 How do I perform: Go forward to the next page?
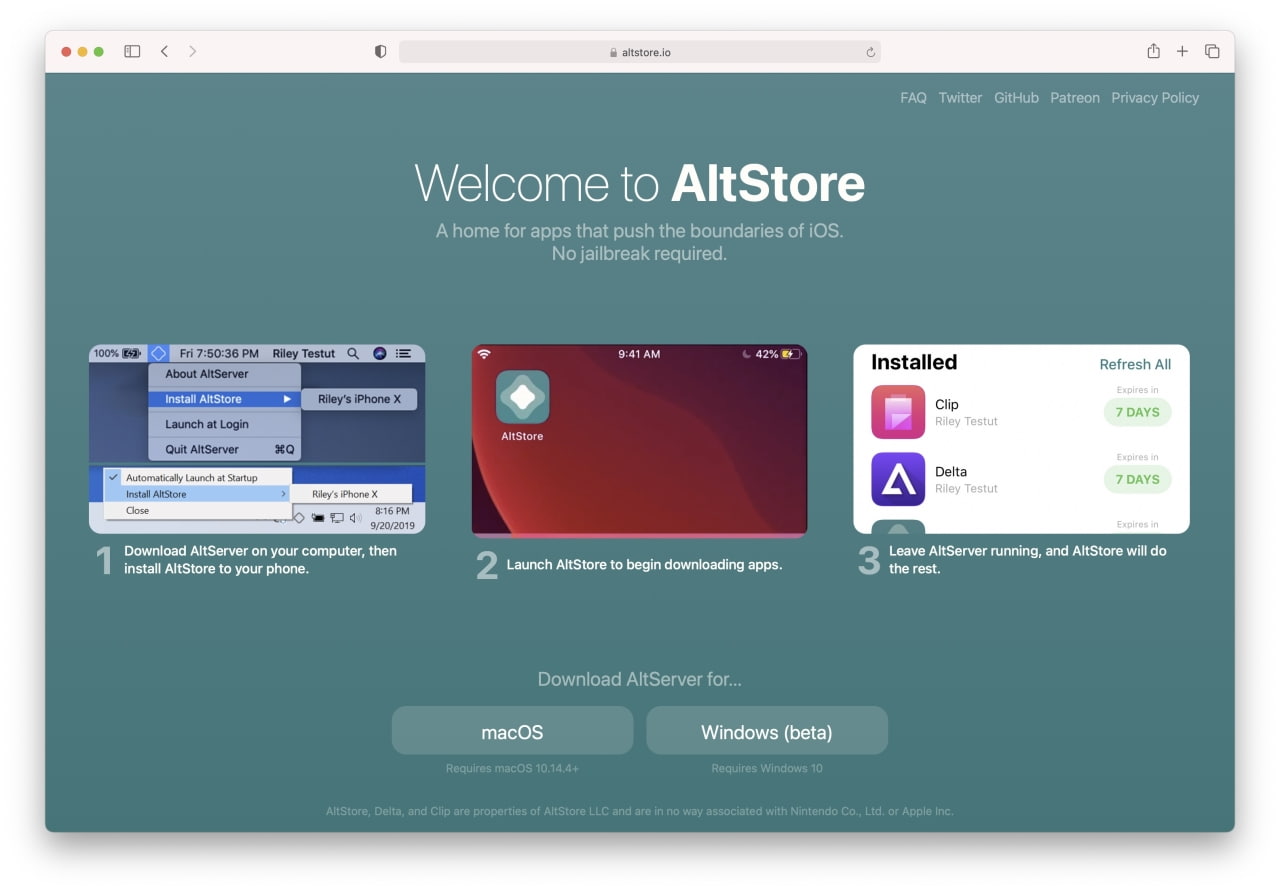click(x=192, y=51)
